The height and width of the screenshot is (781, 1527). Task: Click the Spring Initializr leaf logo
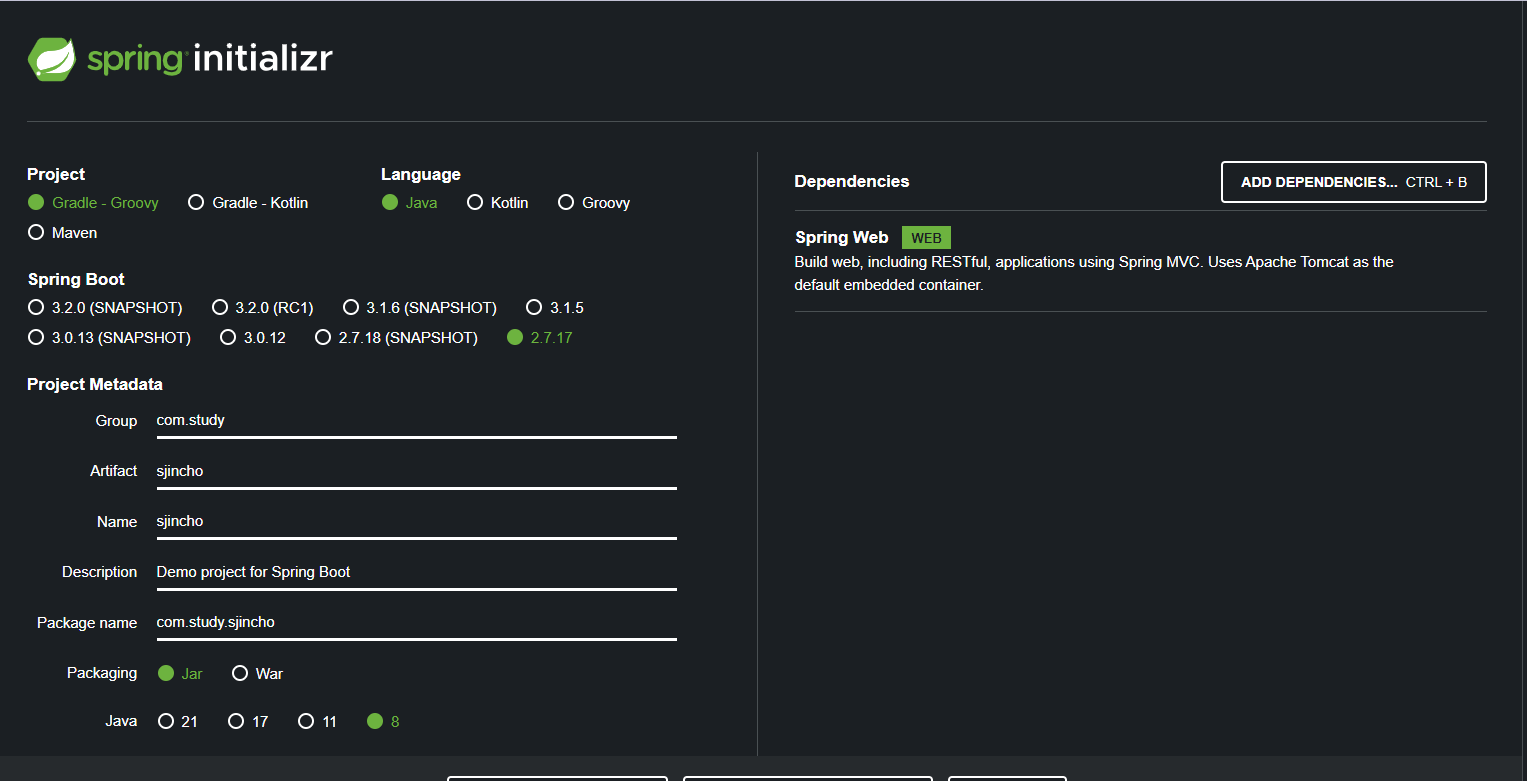click(x=52, y=59)
